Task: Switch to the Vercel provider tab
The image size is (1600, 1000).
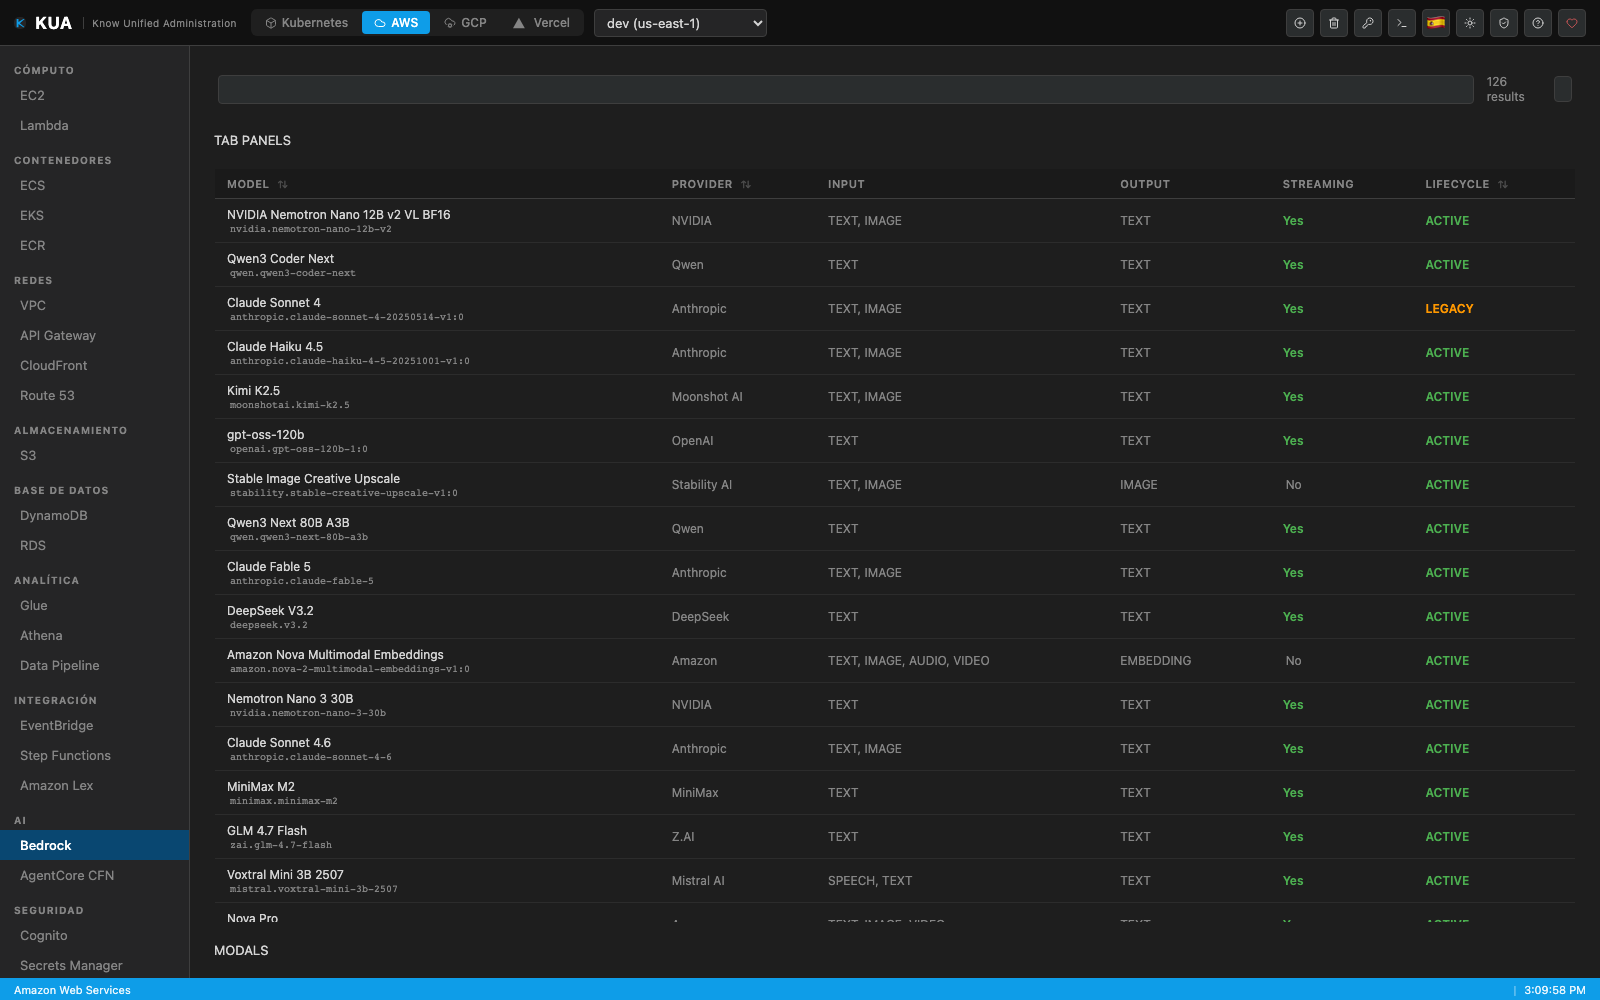Action: tap(541, 23)
